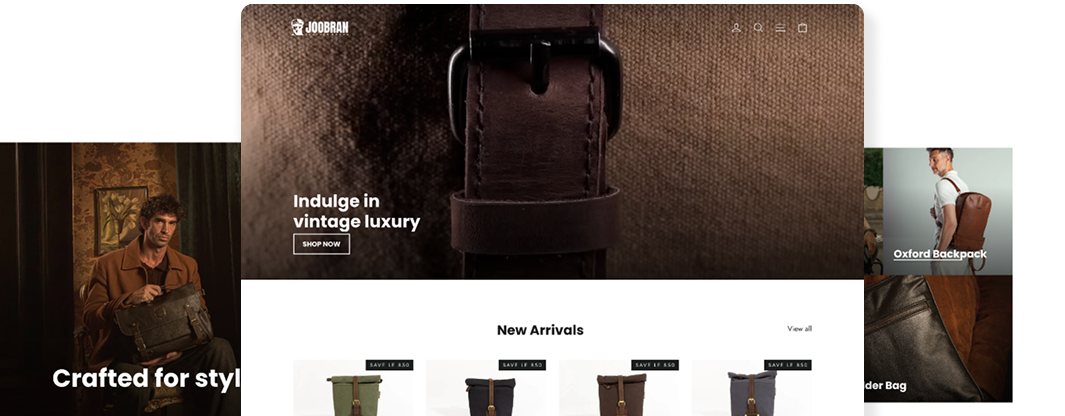Click the shoulder bag label
The height and width of the screenshot is (416, 1065).
pyautogui.click(x=885, y=385)
